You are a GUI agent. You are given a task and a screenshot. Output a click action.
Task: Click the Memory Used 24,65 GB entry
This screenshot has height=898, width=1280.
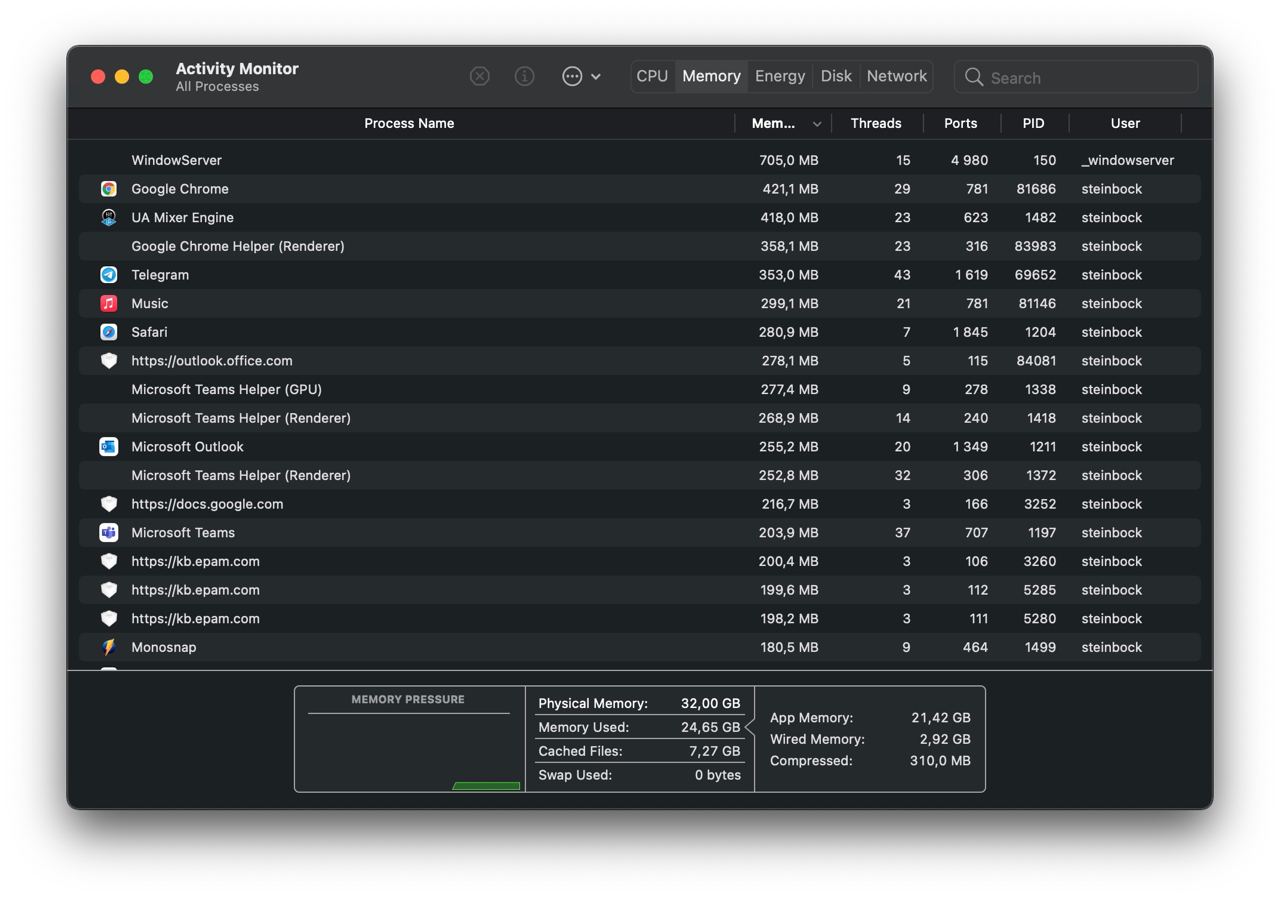pos(639,727)
